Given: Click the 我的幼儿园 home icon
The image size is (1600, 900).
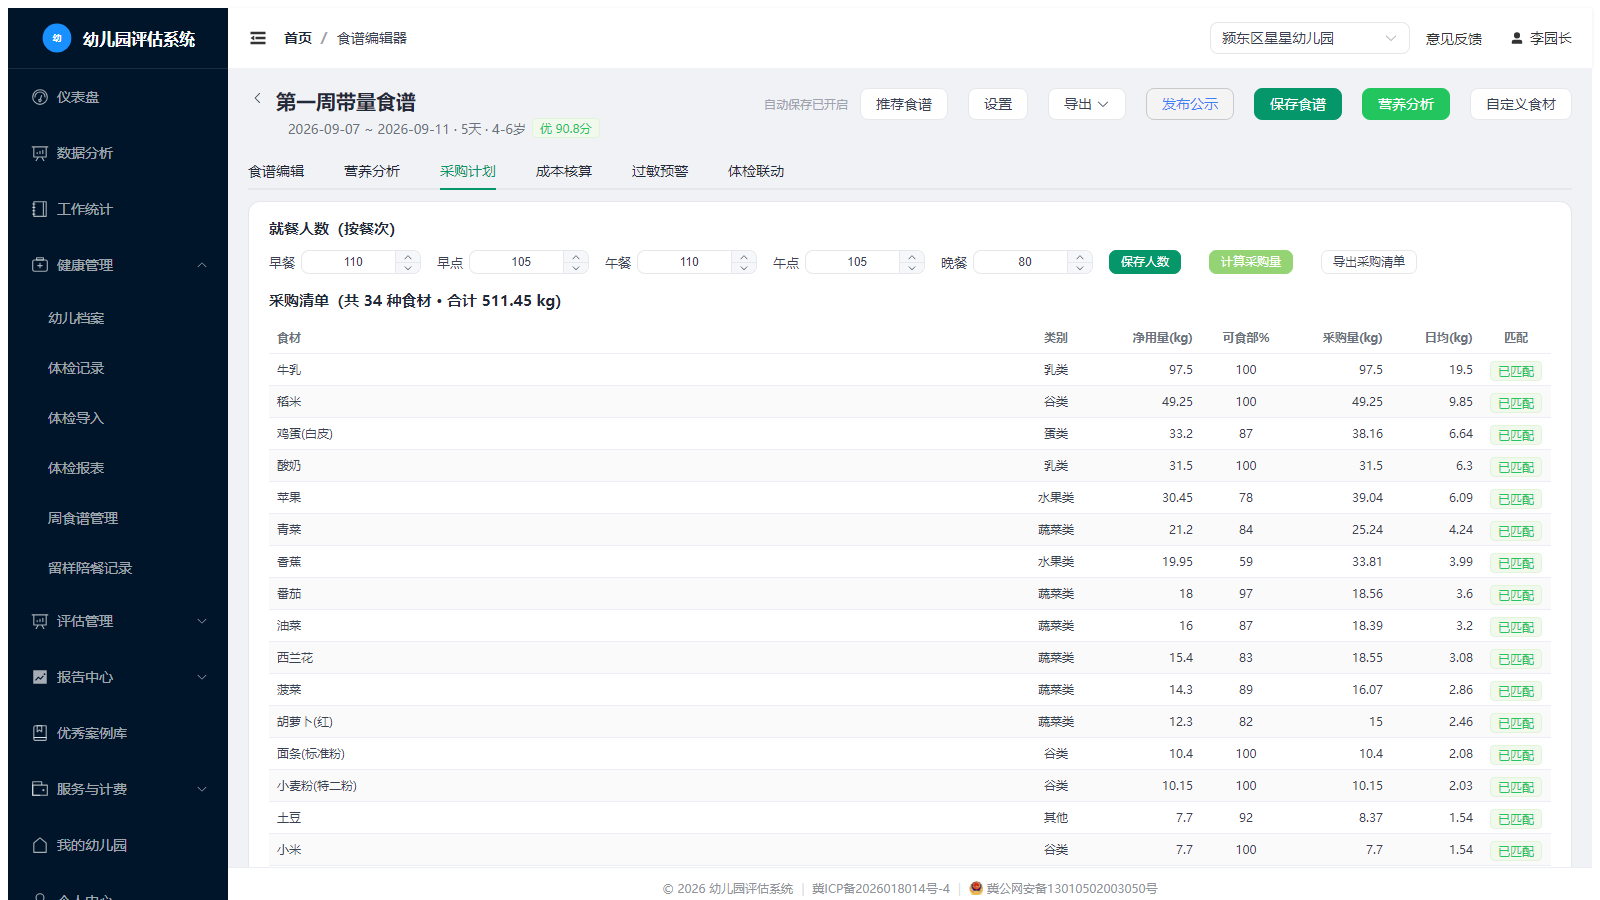Looking at the screenshot, I should [40, 845].
